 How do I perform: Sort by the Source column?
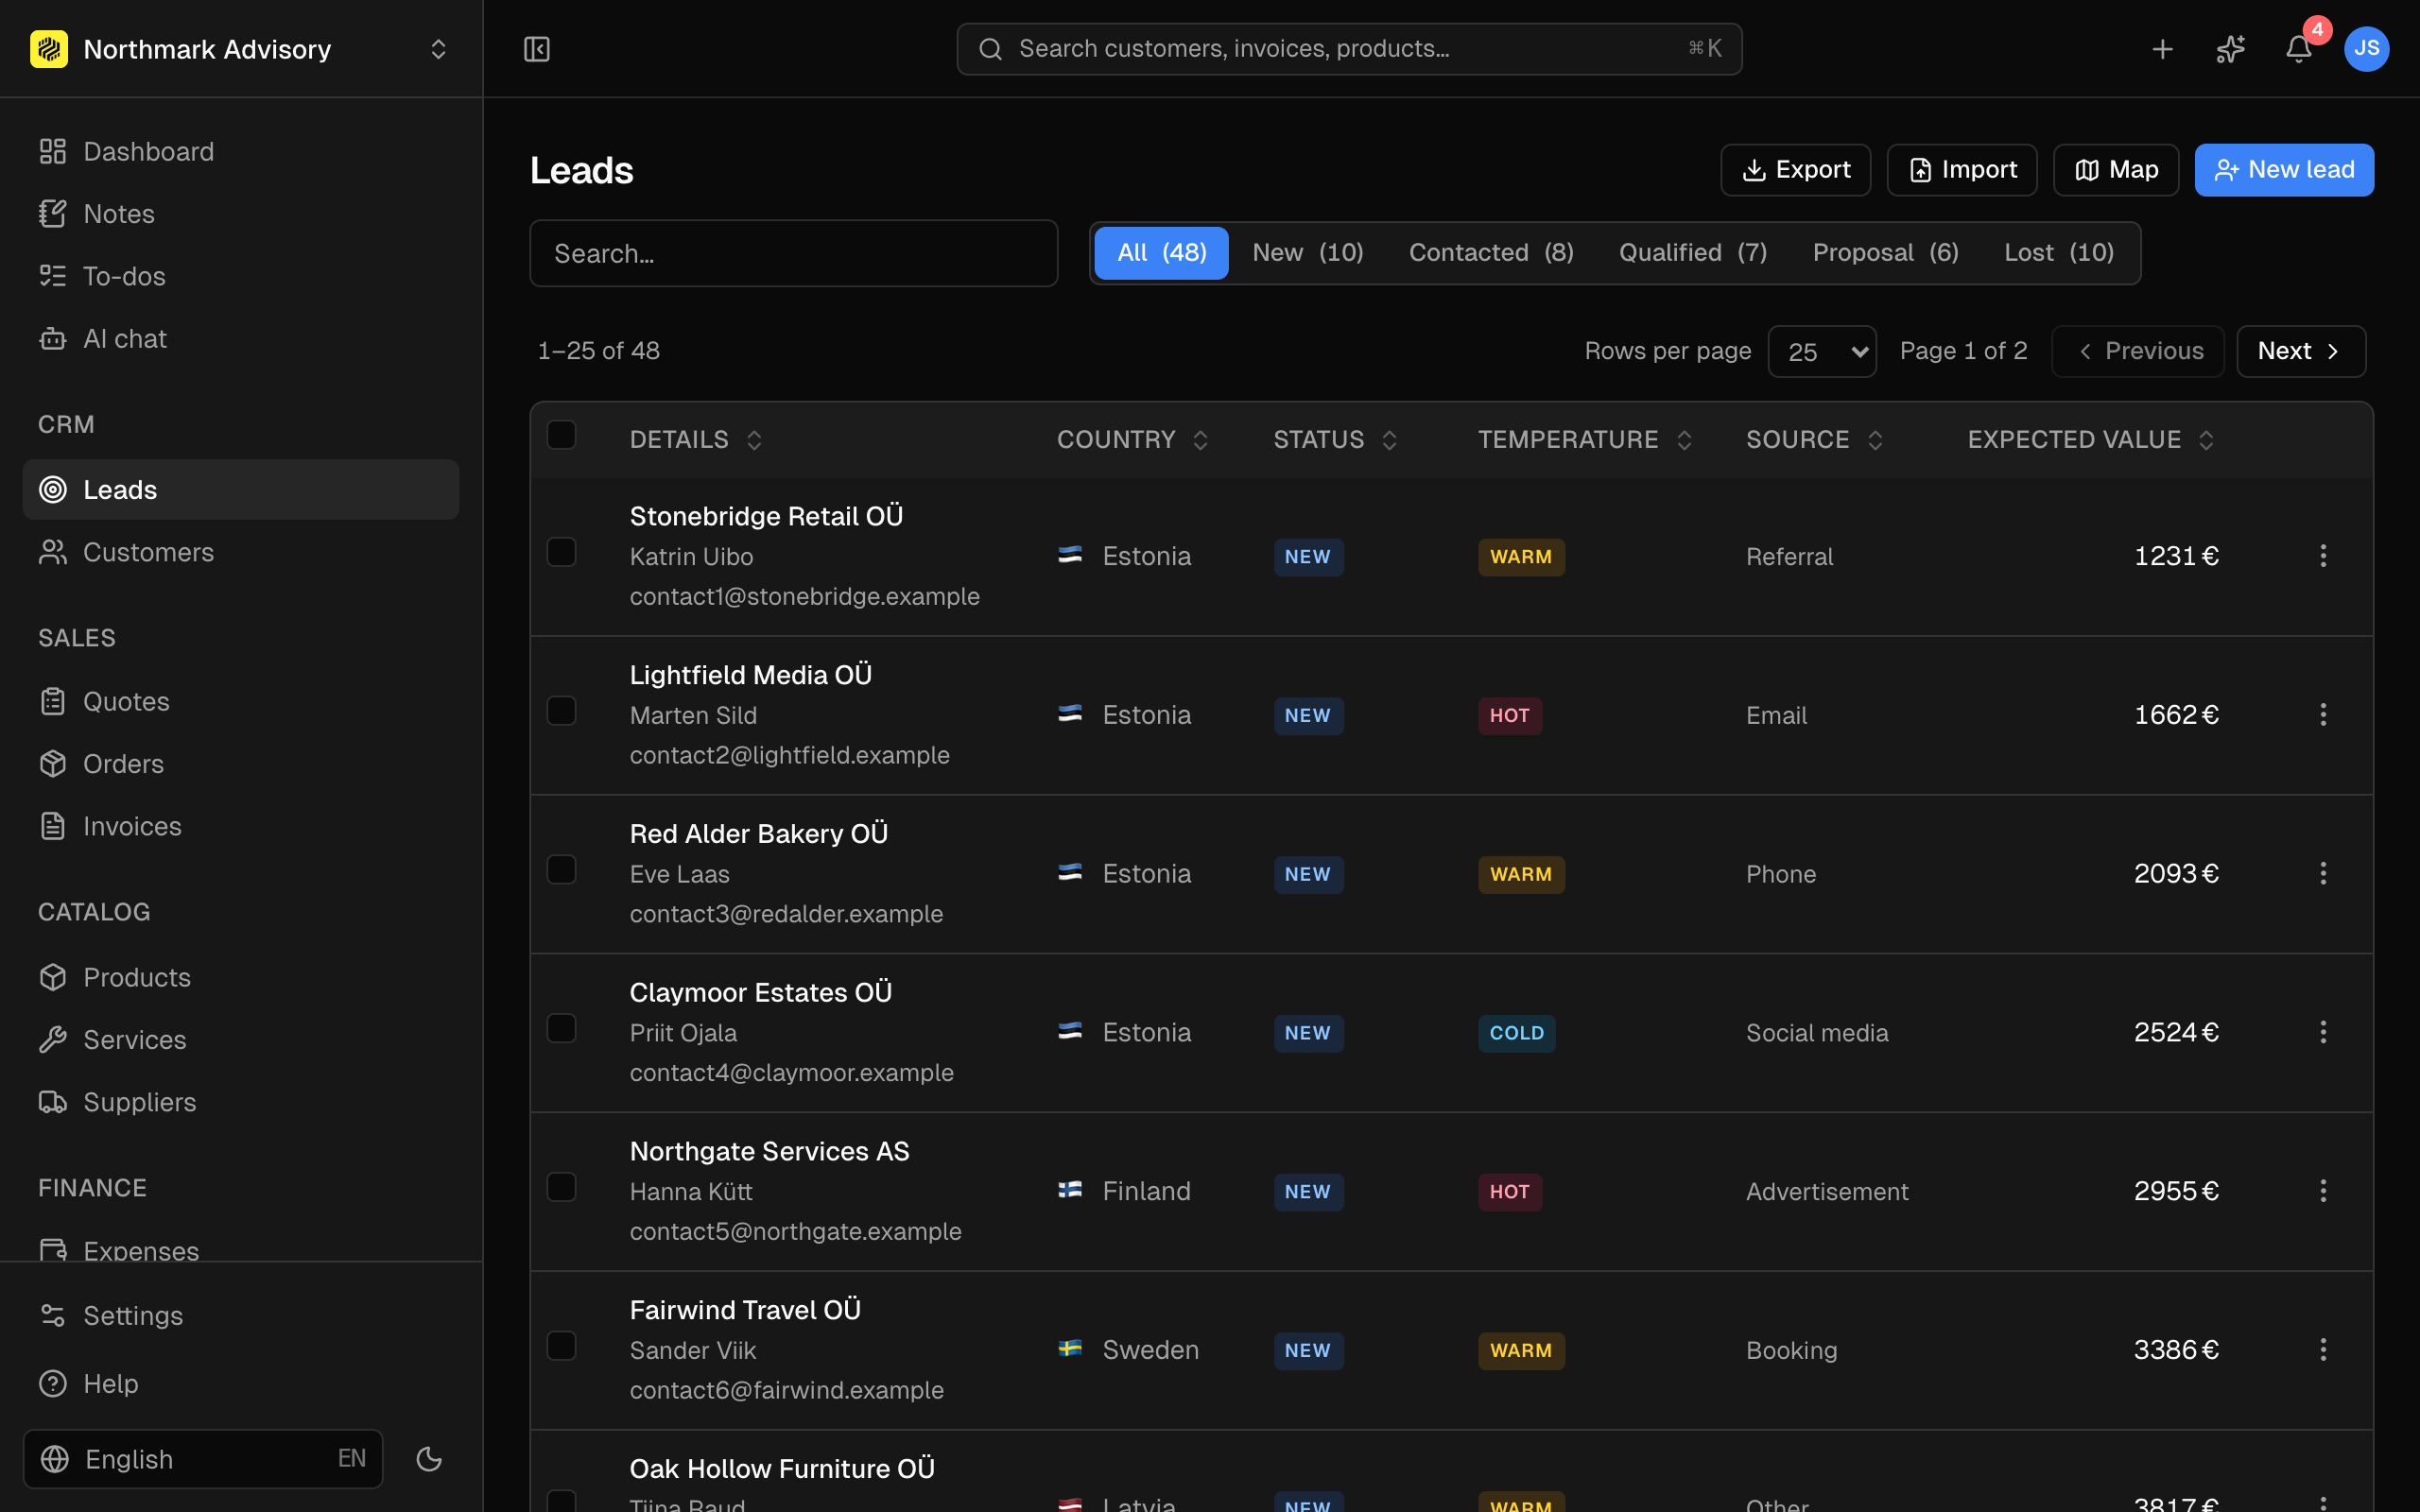[x=1814, y=440]
